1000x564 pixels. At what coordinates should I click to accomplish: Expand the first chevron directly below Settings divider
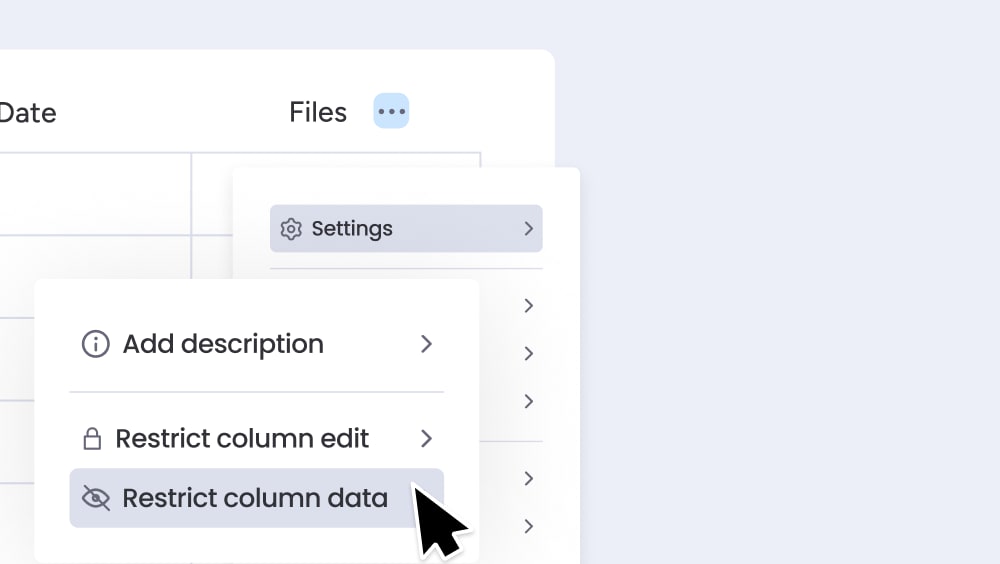[x=528, y=305]
